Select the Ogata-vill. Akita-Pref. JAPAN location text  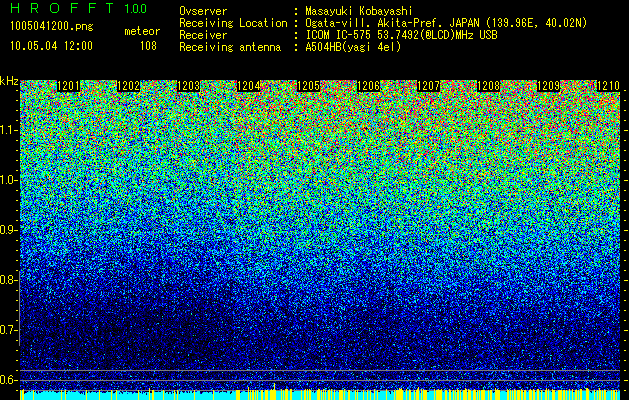(446, 23)
